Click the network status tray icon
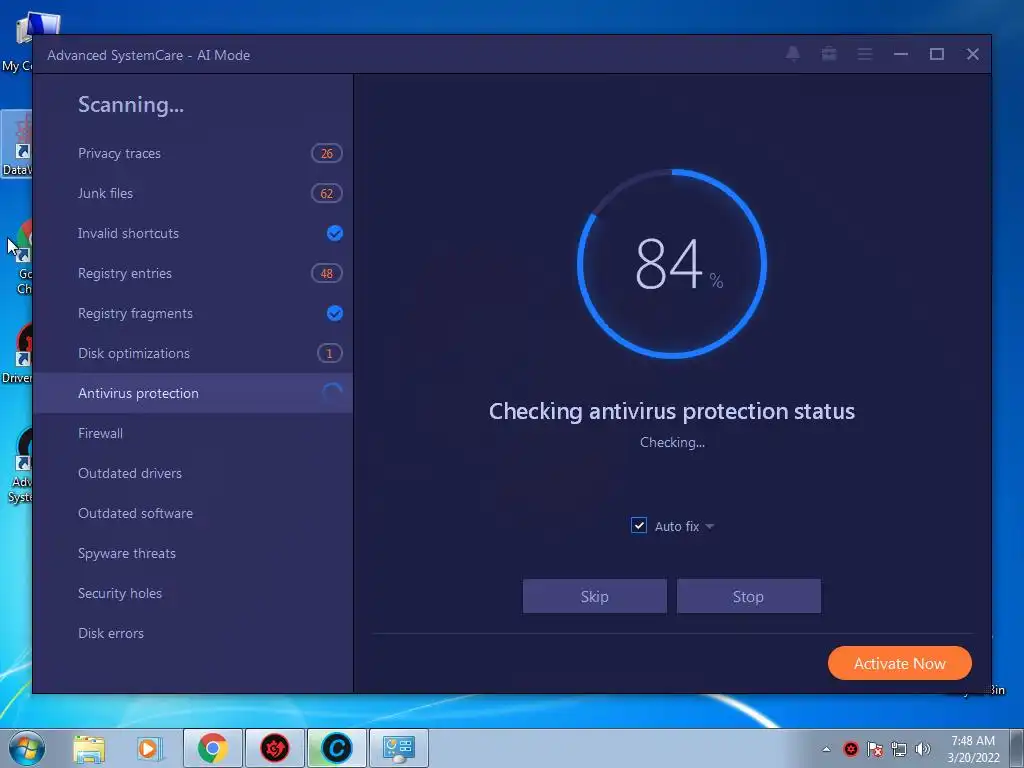The image size is (1024, 768). click(x=899, y=749)
